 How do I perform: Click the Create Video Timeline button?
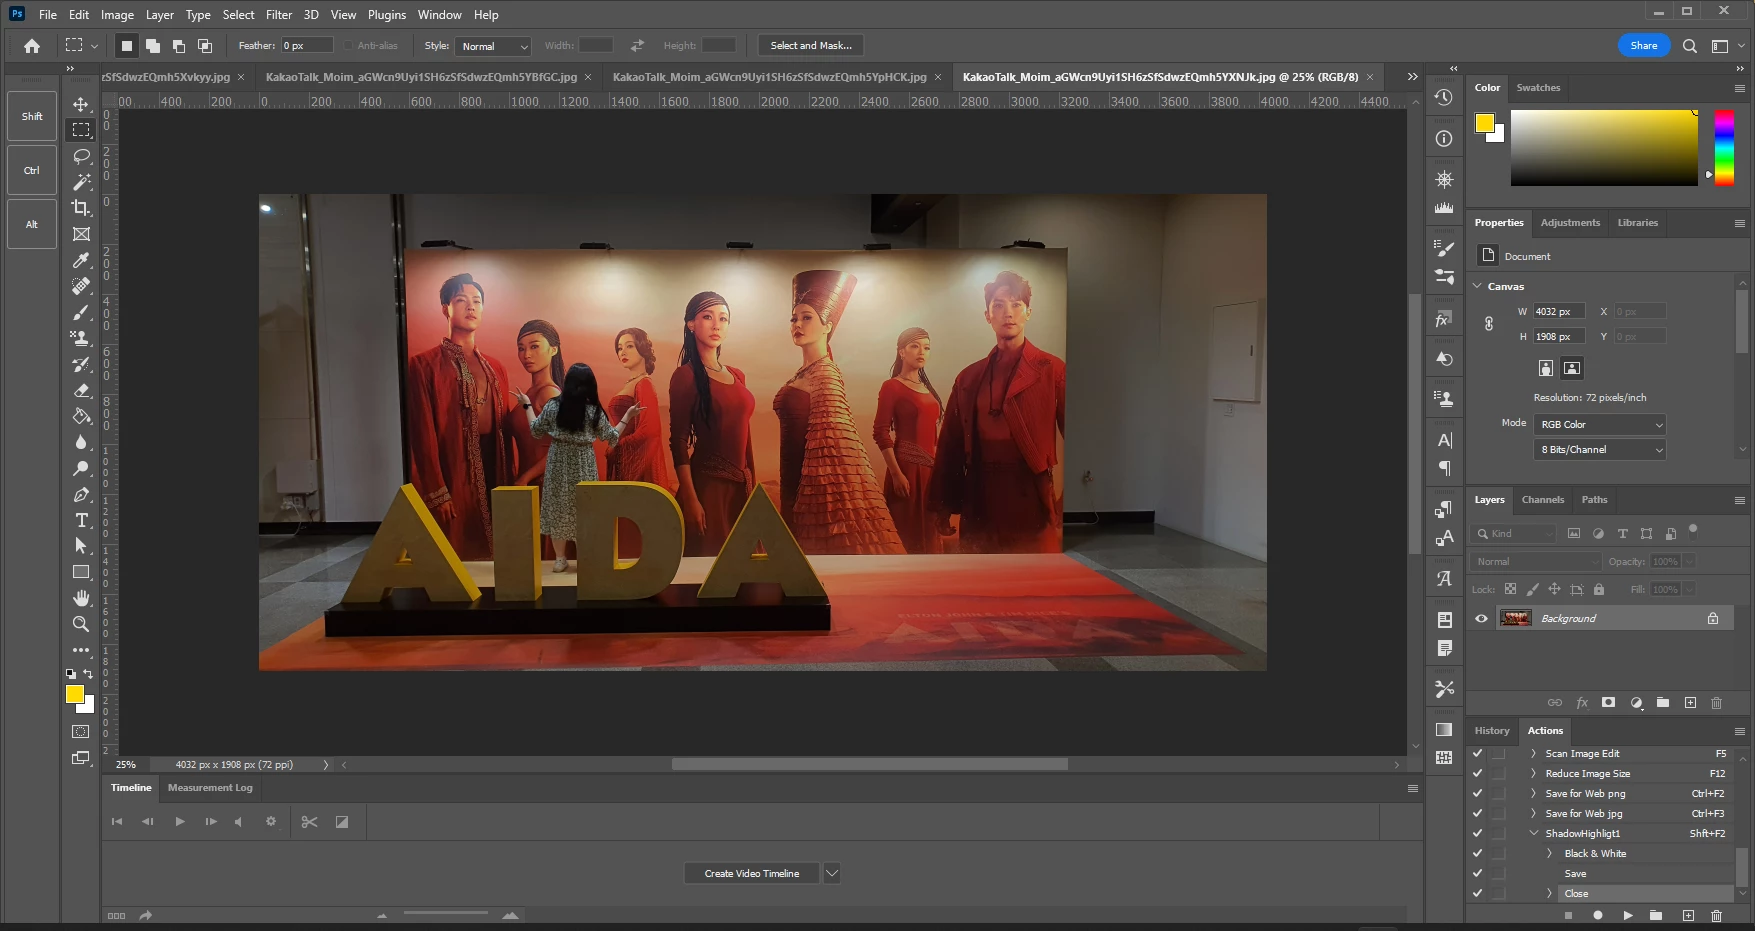pyautogui.click(x=752, y=873)
